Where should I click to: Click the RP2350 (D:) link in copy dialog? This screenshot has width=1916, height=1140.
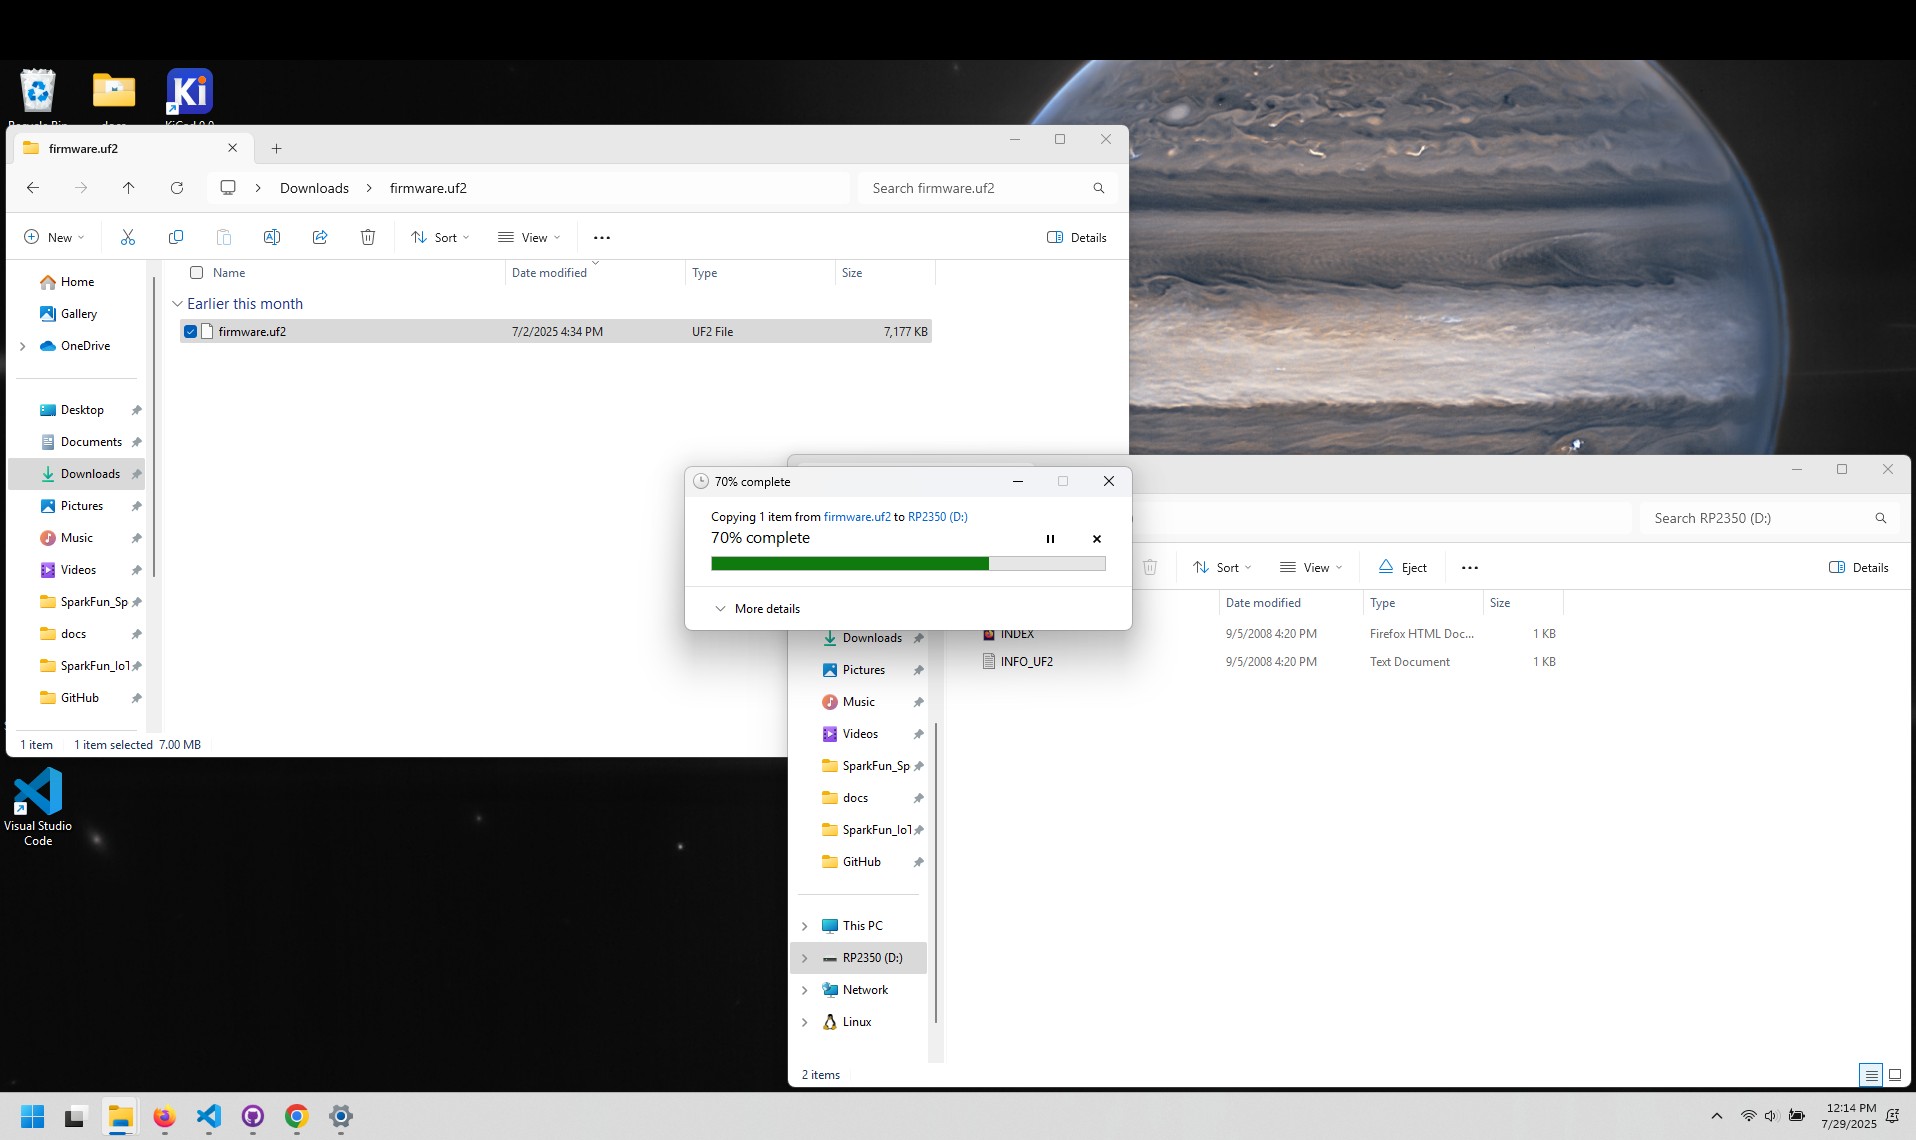tap(937, 517)
